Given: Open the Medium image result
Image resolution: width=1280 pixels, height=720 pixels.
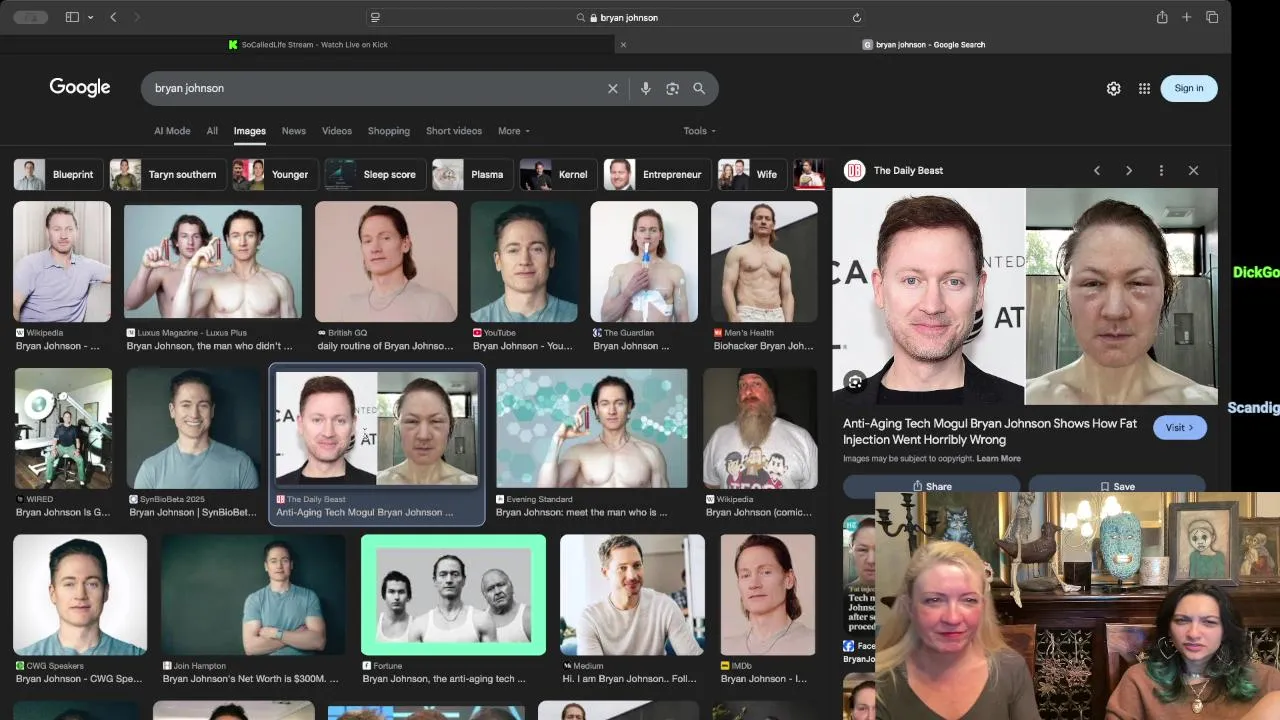Looking at the screenshot, I should 632,595.
